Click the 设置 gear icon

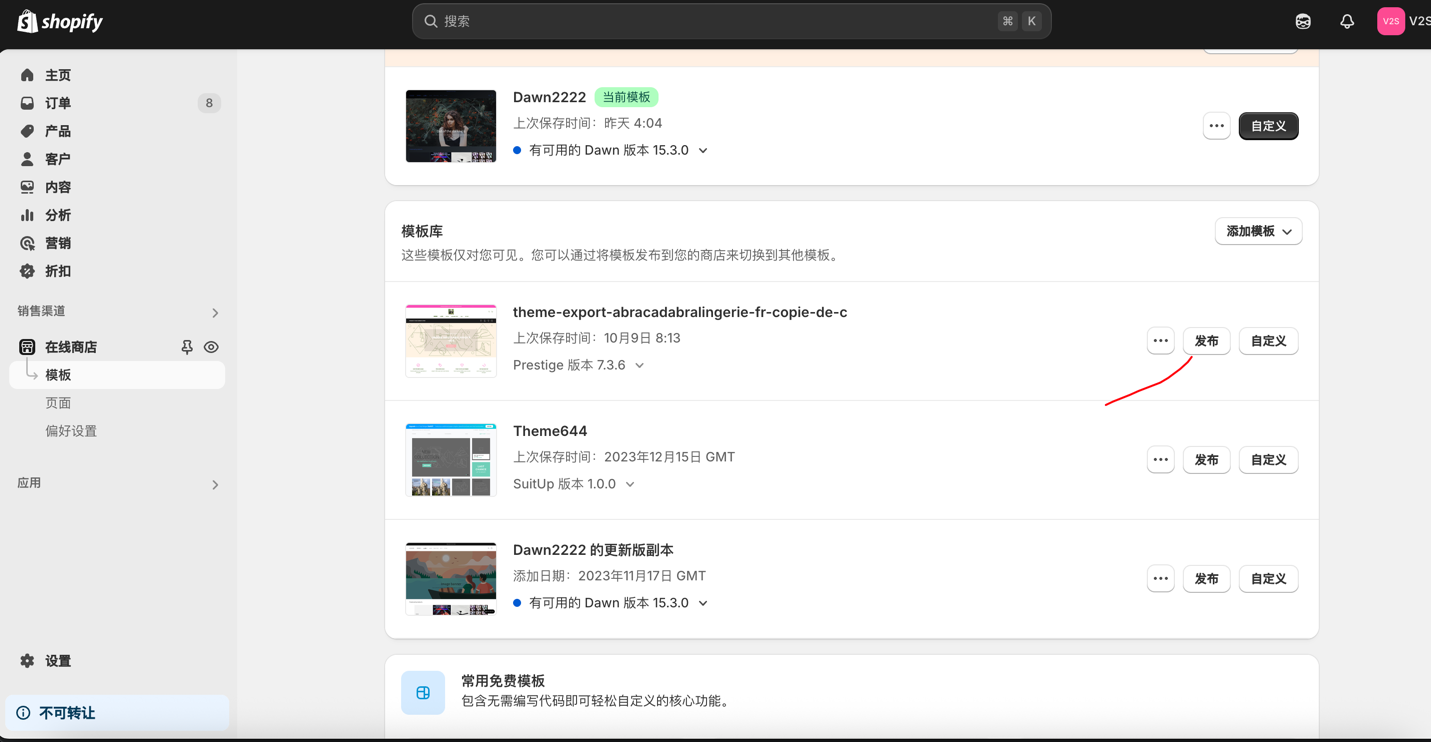27,661
